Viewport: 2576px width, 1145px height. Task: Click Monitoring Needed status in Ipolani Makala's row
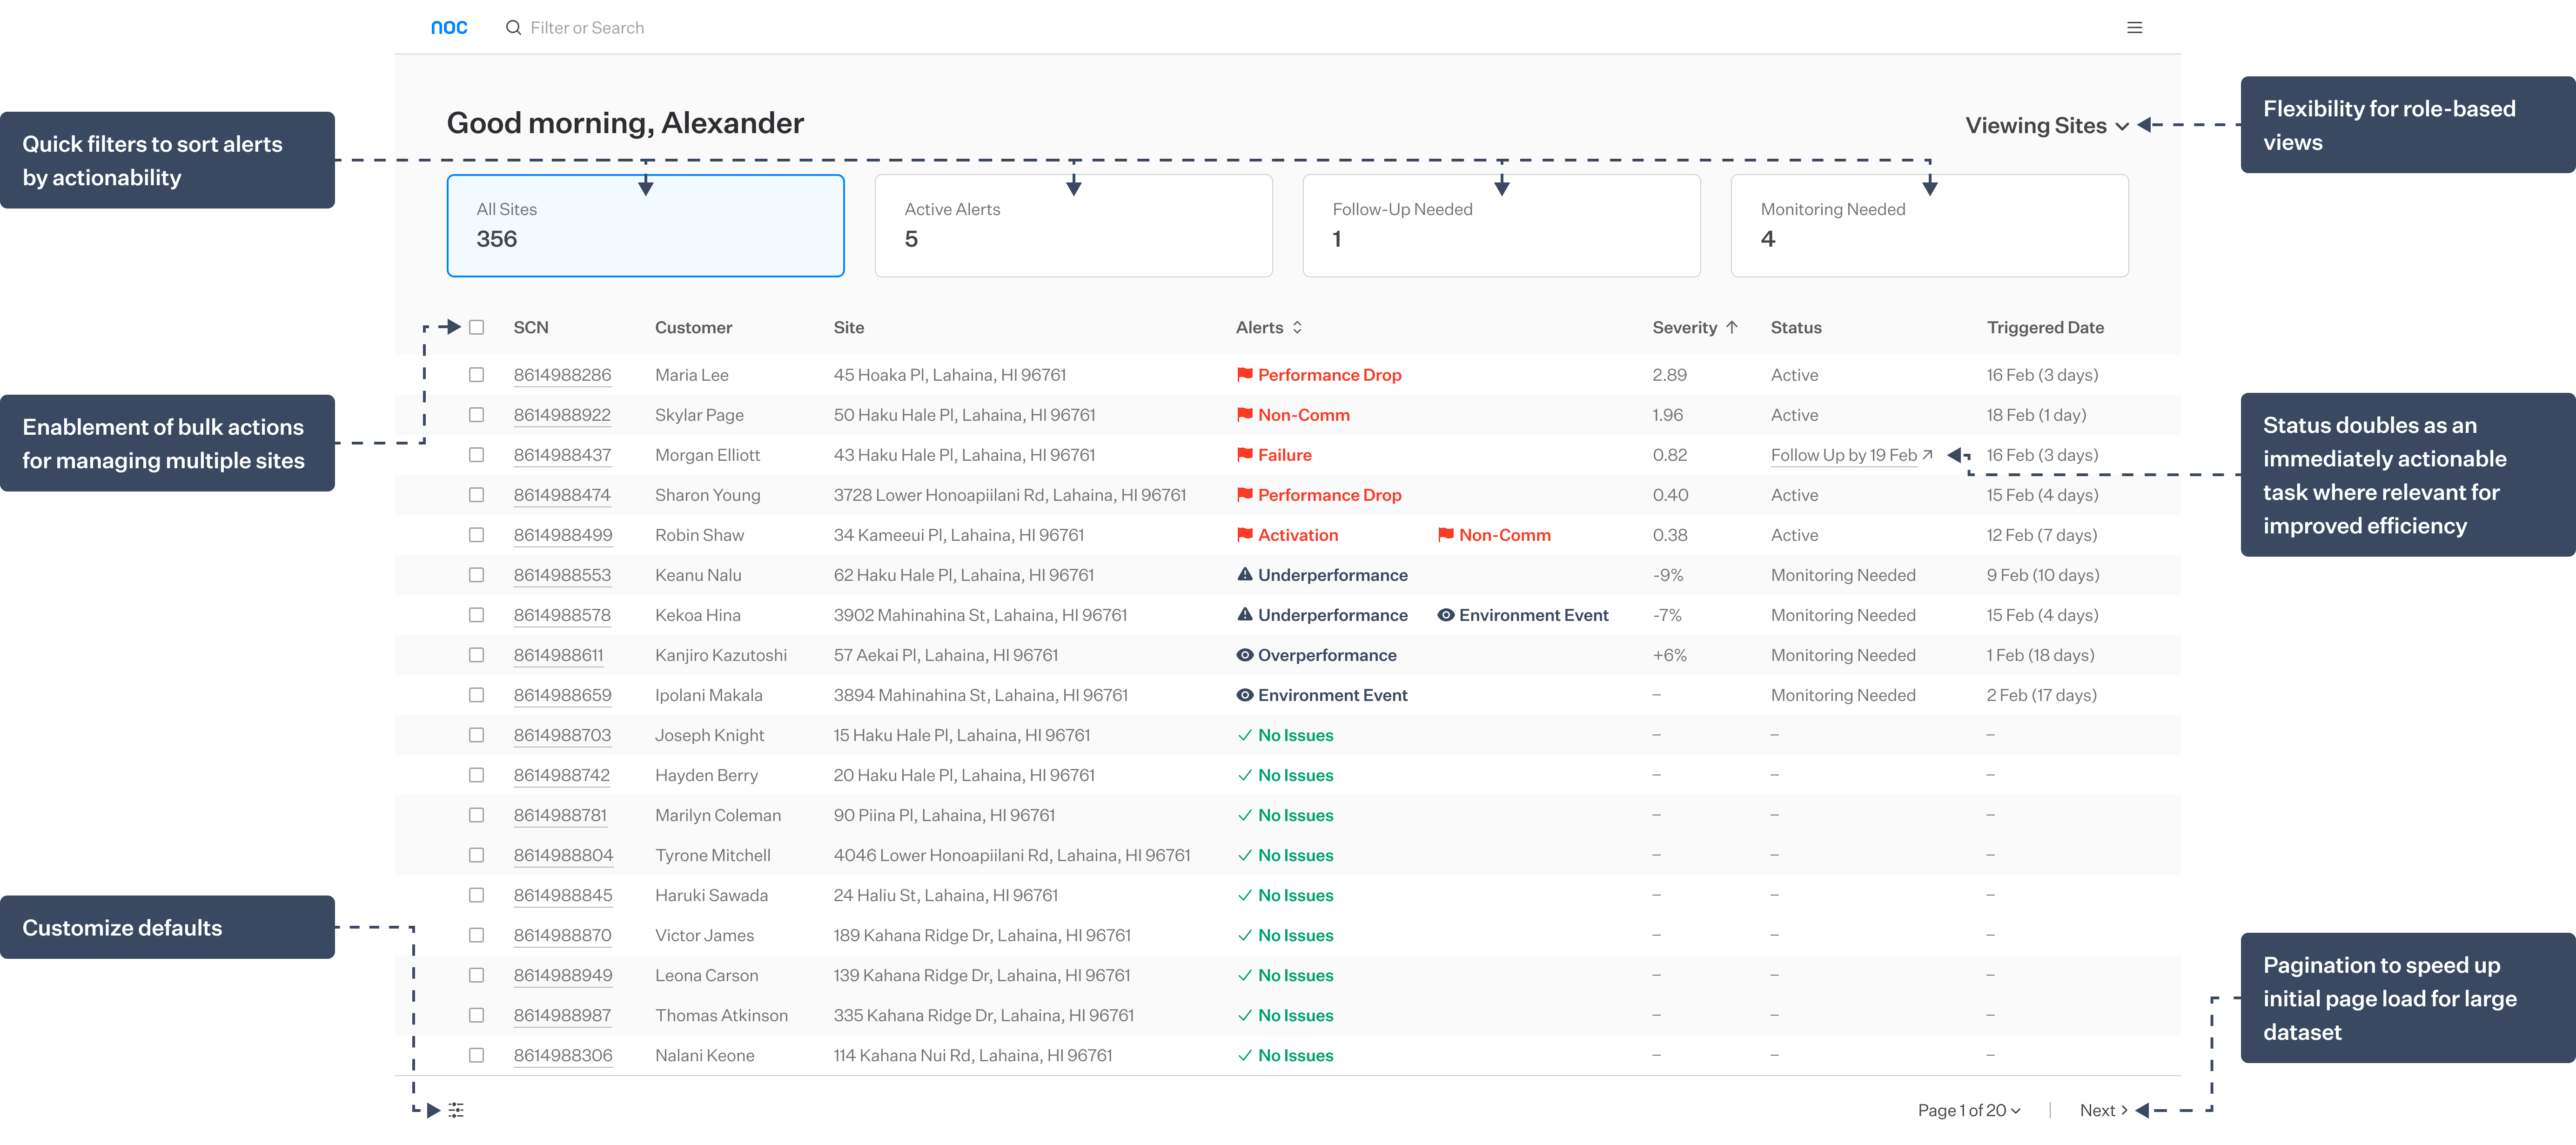tap(1843, 695)
